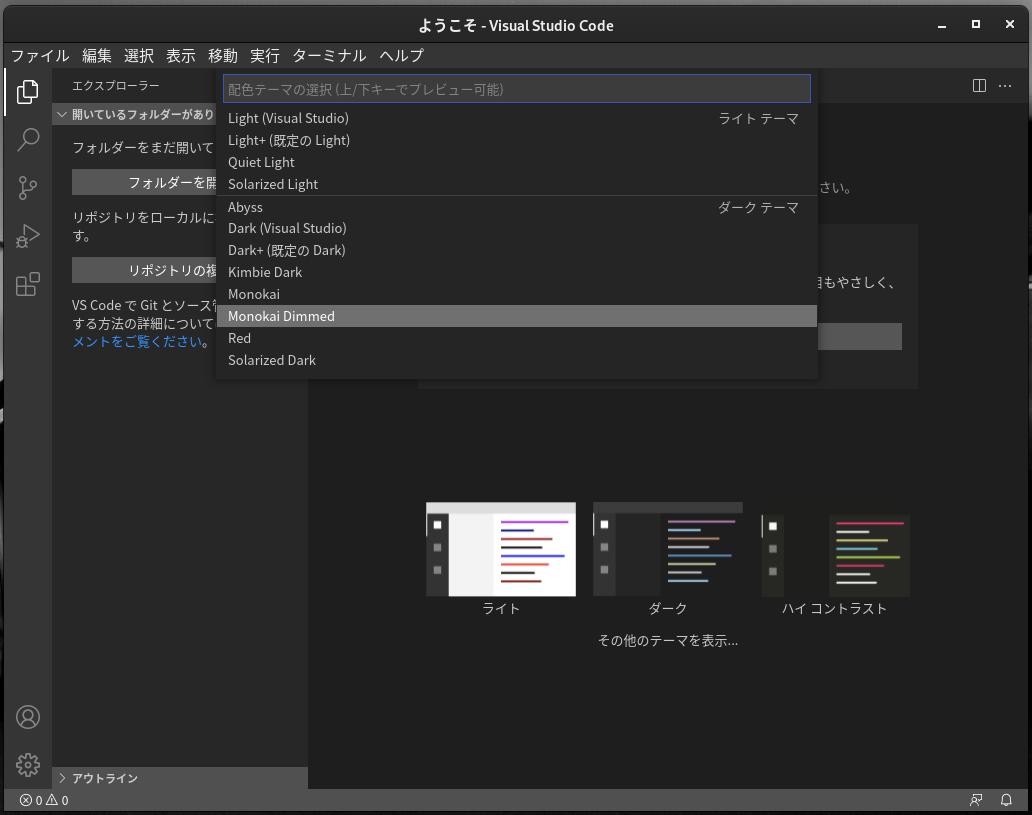Screen dimensions: 1032x815
Task: Open the editor more actions ellipsis
Action: pos(1005,86)
